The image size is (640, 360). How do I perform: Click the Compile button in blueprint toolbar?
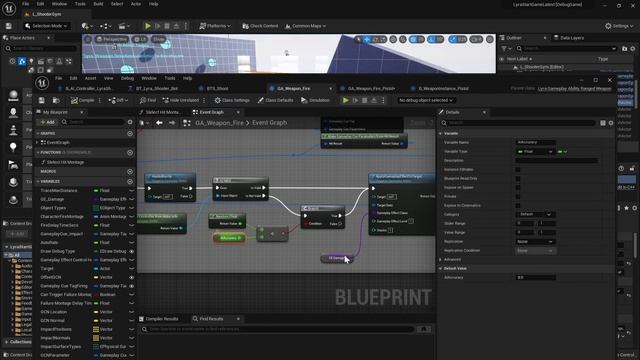coord(82,100)
